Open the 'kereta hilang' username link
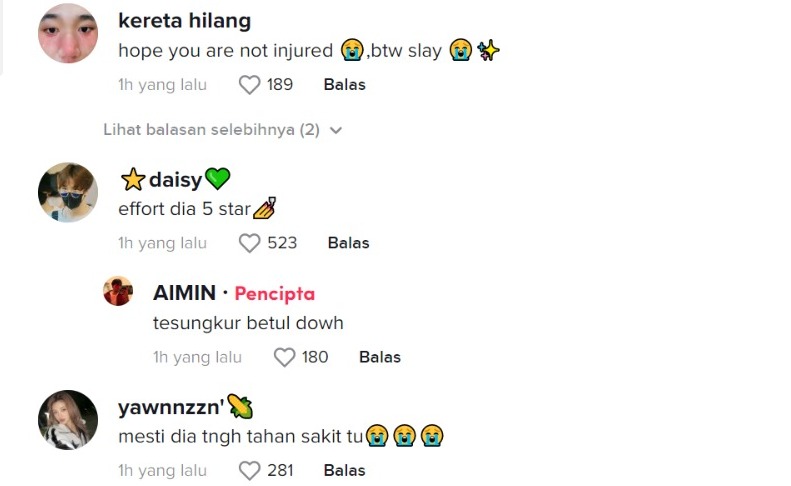The image size is (791, 486). click(184, 21)
